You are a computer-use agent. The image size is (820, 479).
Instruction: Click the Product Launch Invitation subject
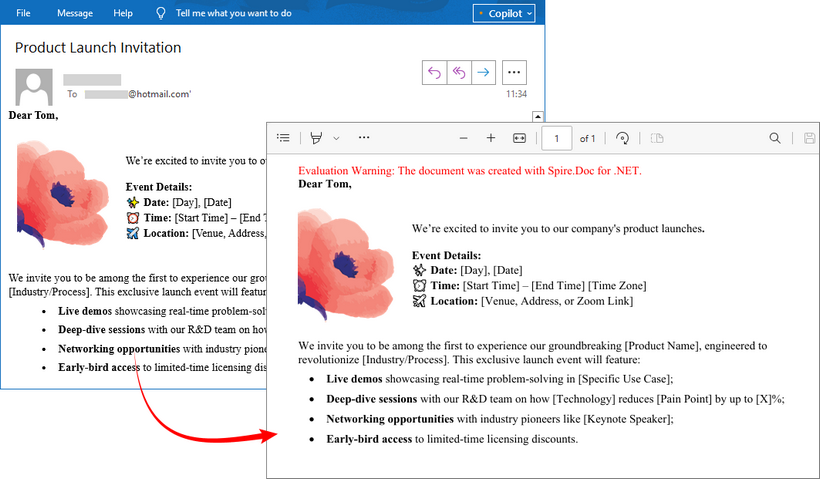[98, 48]
